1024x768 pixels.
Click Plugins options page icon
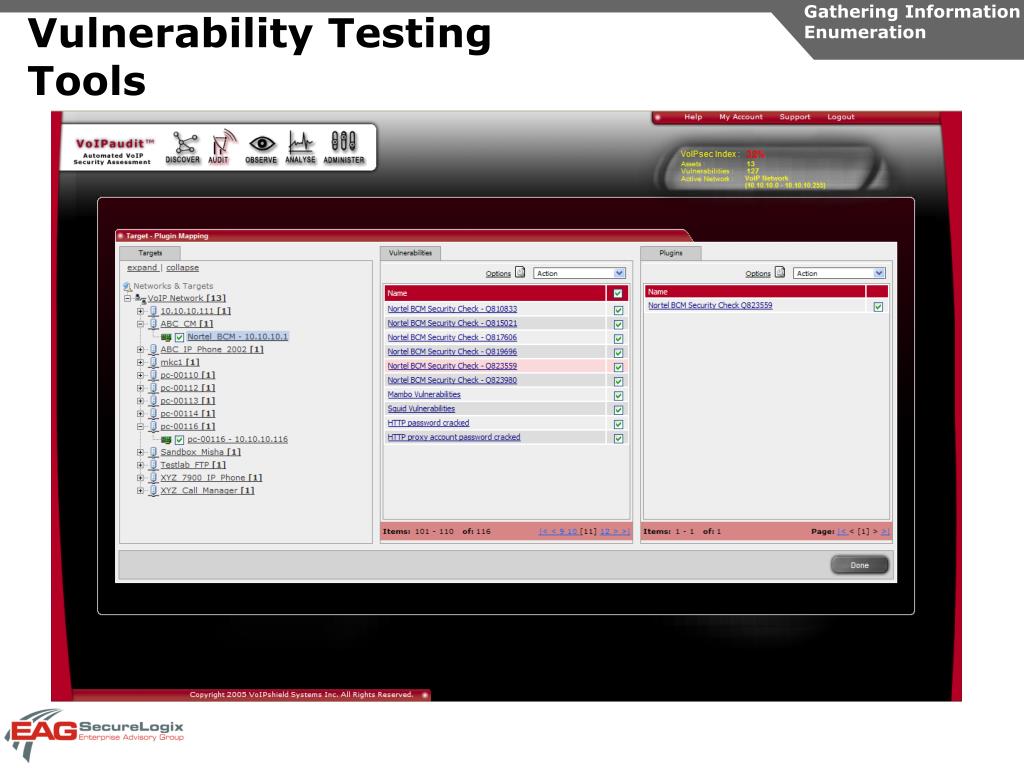[780, 272]
